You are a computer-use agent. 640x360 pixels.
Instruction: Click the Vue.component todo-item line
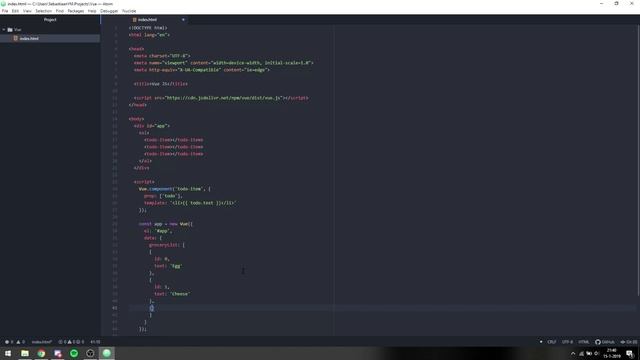coord(175,189)
